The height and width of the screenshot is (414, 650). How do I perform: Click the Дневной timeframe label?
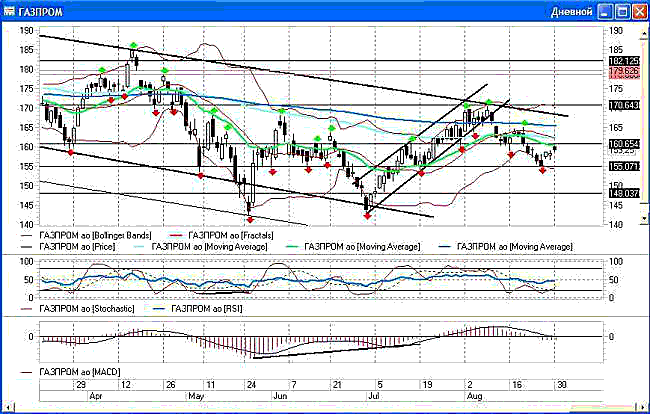572,12
